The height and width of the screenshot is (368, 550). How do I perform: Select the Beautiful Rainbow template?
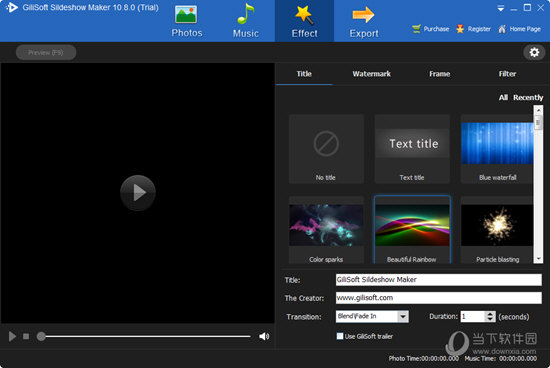(412, 230)
